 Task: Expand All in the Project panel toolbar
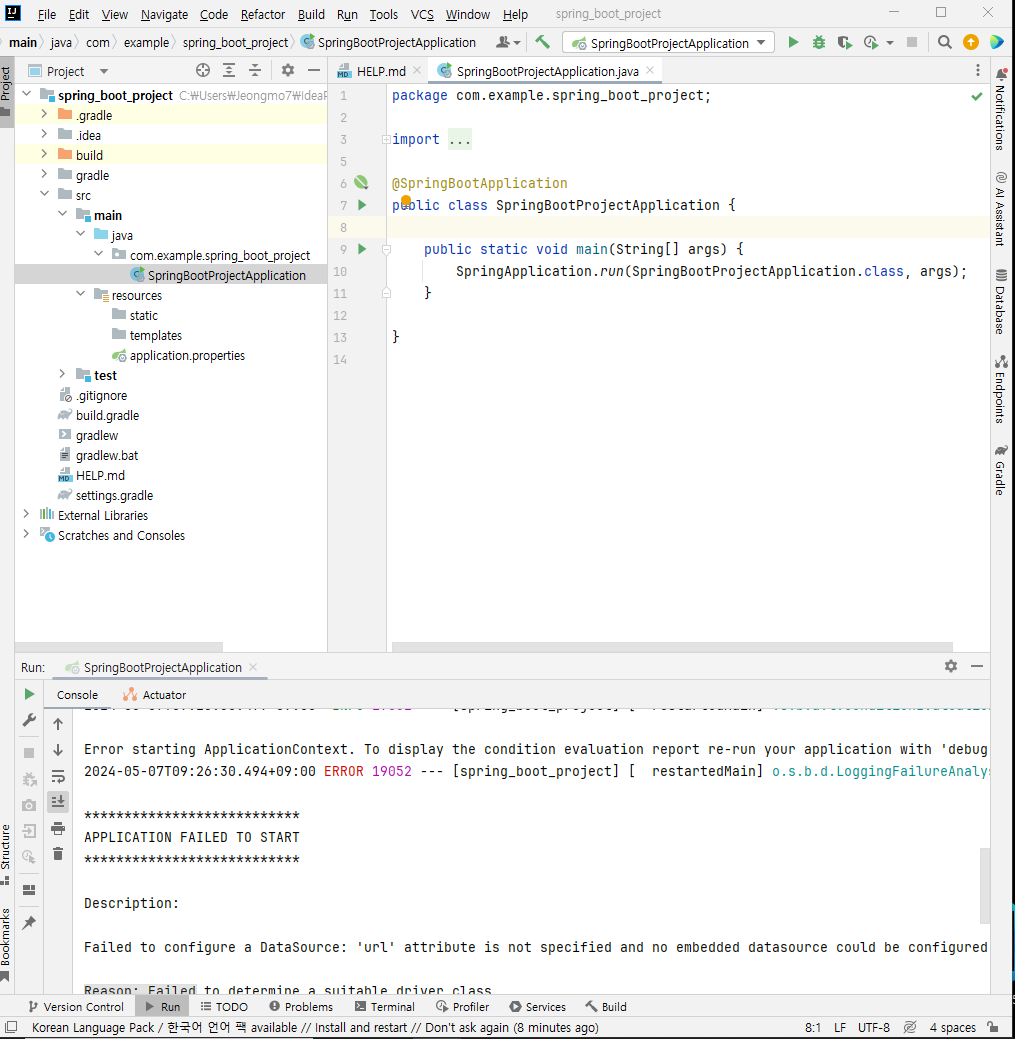[229, 70]
